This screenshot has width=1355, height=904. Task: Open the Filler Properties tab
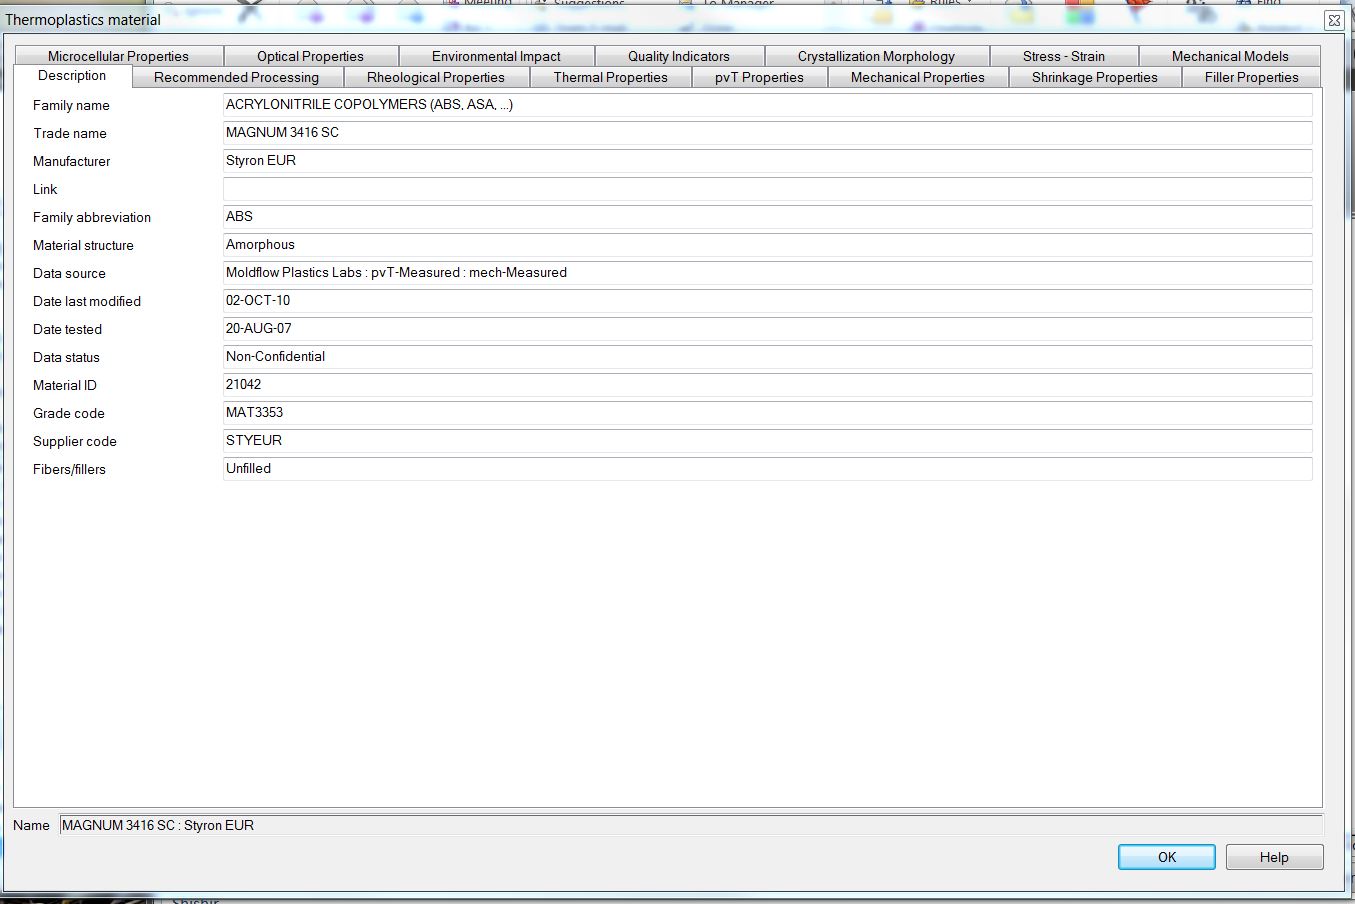(x=1251, y=76)
